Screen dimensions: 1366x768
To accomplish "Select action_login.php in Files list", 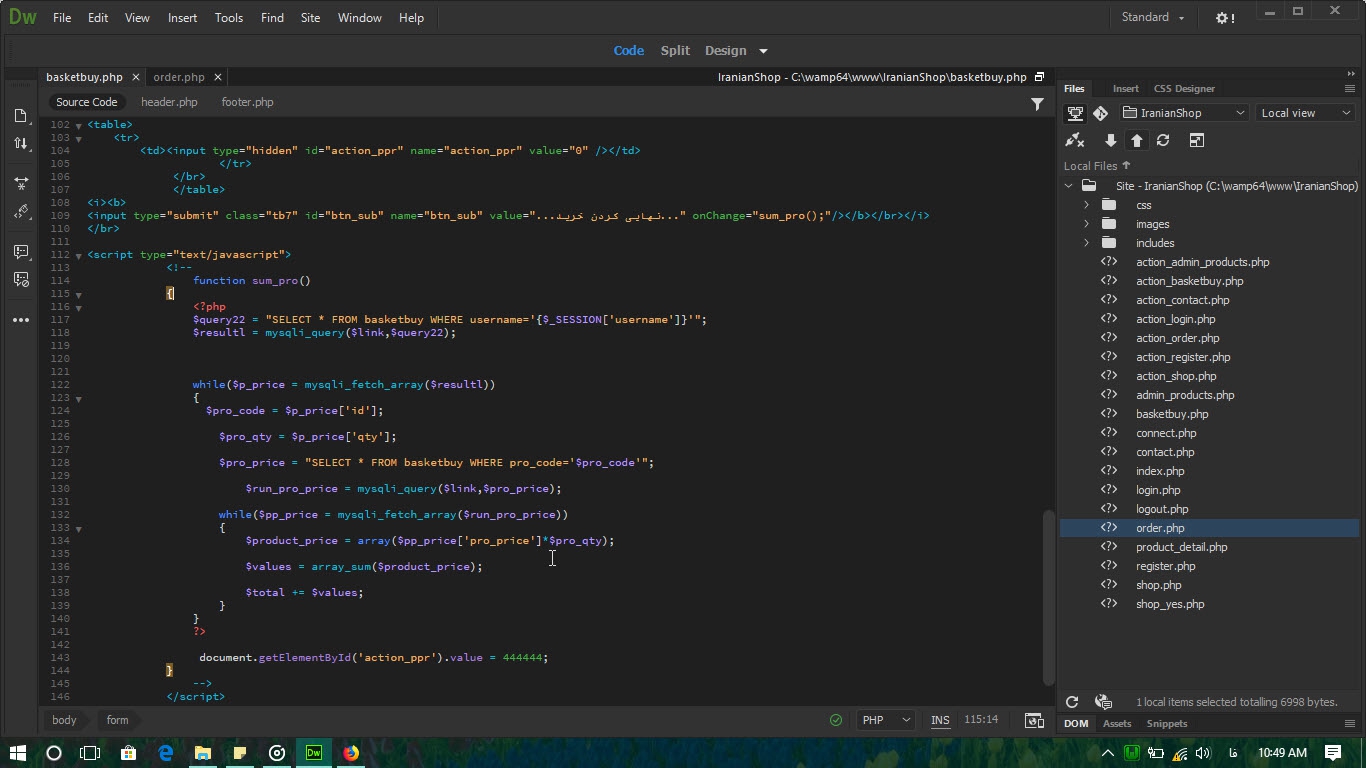I will [x=1175, y=319].
